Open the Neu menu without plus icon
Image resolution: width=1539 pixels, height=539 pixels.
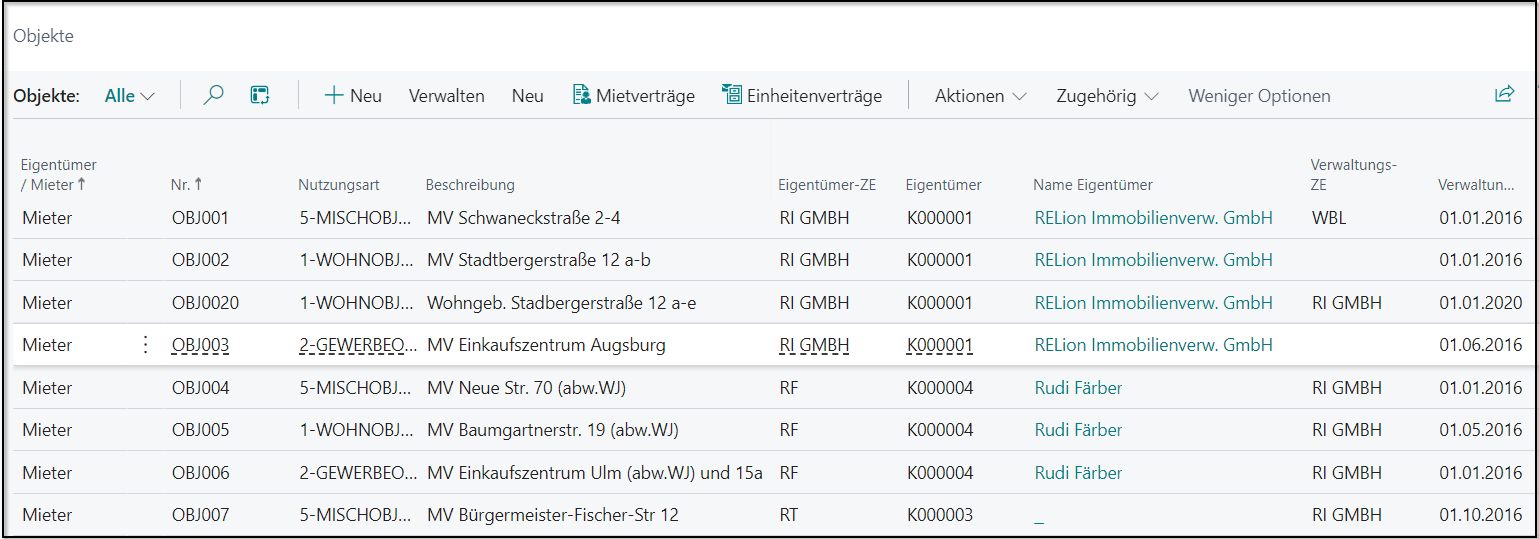coord(527,96)
